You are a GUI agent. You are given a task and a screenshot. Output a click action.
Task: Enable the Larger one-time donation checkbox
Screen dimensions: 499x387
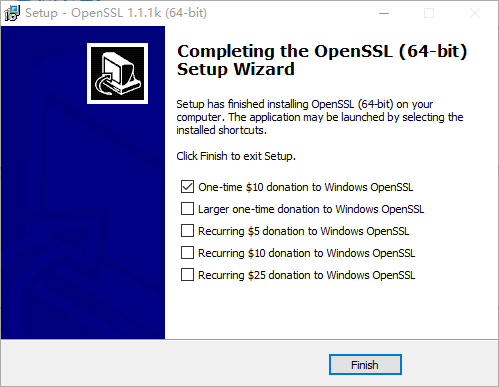(187, 209)
